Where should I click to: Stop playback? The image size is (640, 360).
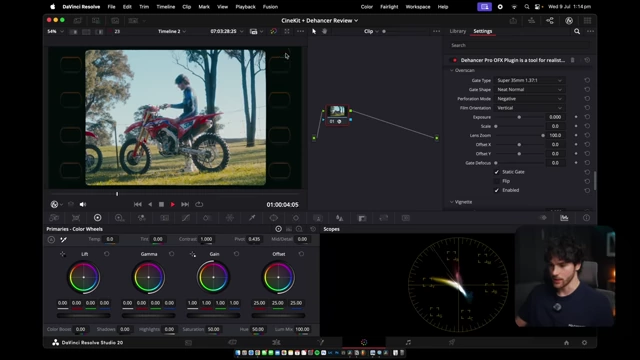coord(161,204)
